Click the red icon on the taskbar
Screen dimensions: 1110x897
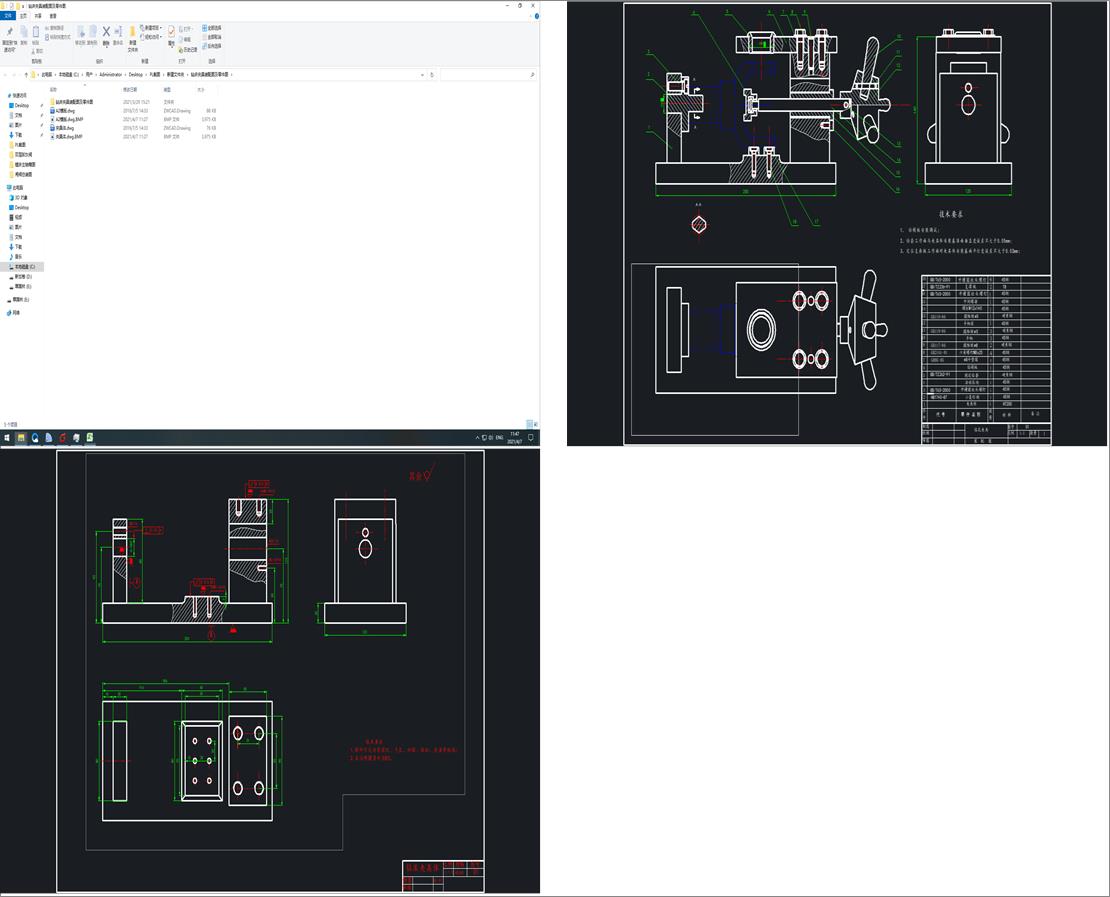62,438
